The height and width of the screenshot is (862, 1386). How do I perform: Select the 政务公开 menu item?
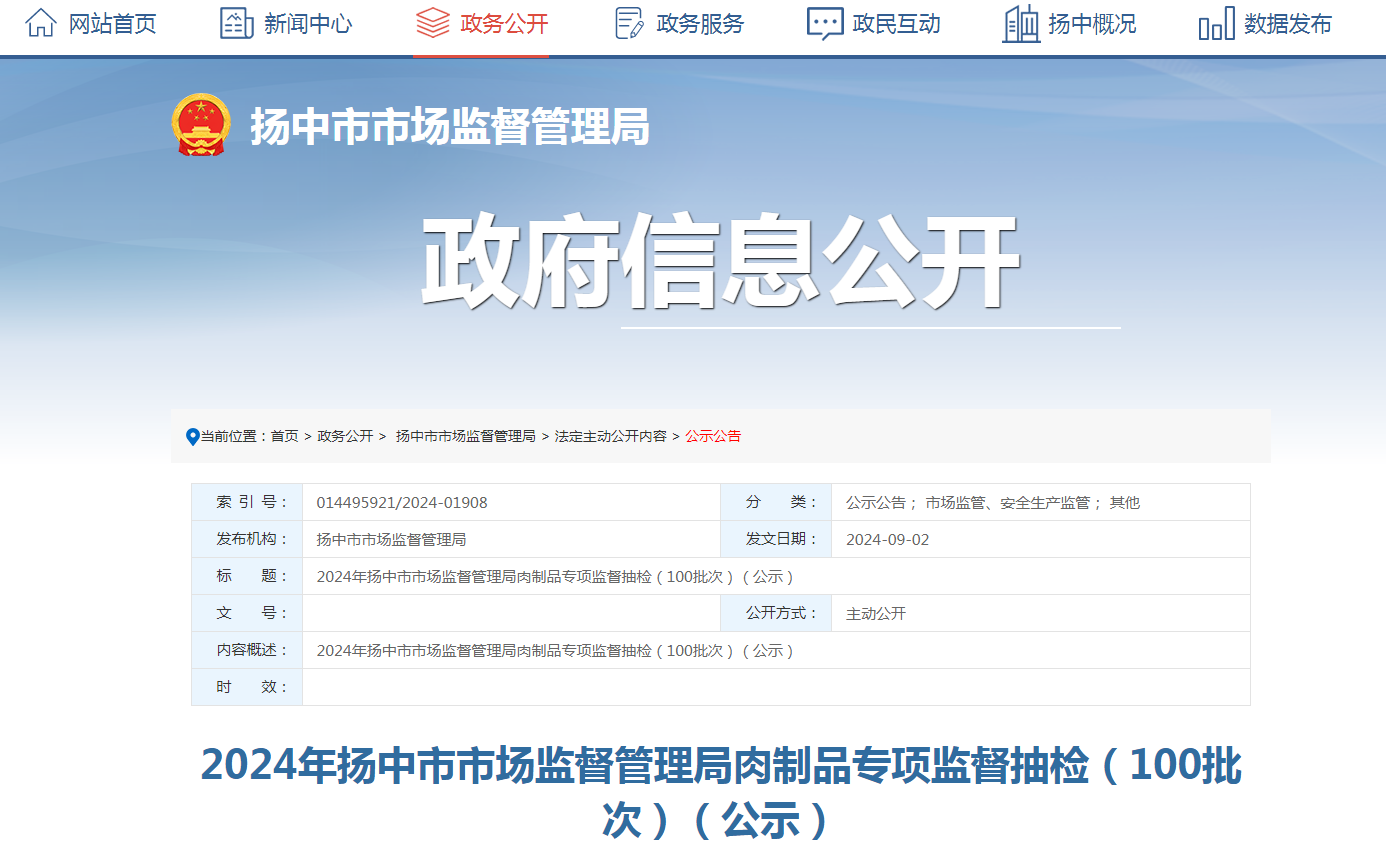[x=504, y=24]
